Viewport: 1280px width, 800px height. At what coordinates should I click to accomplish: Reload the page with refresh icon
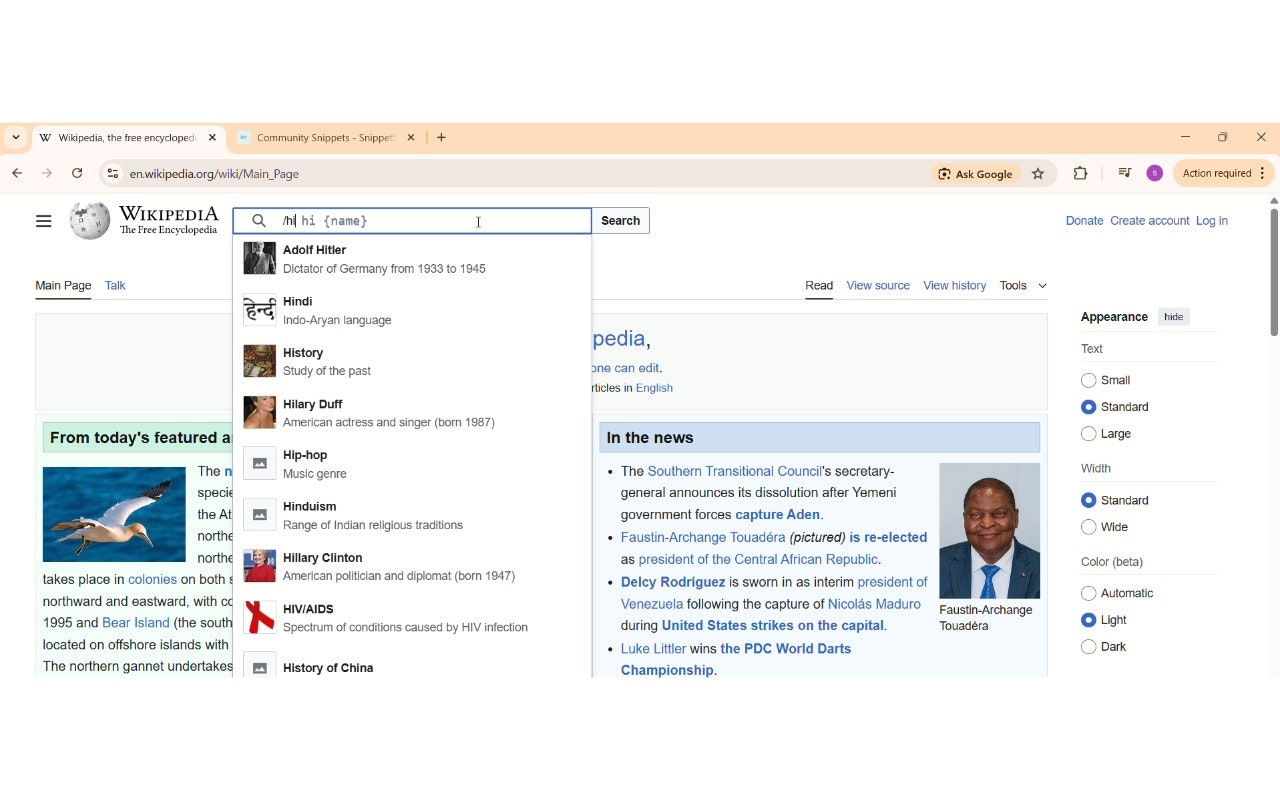coord(77,173)
